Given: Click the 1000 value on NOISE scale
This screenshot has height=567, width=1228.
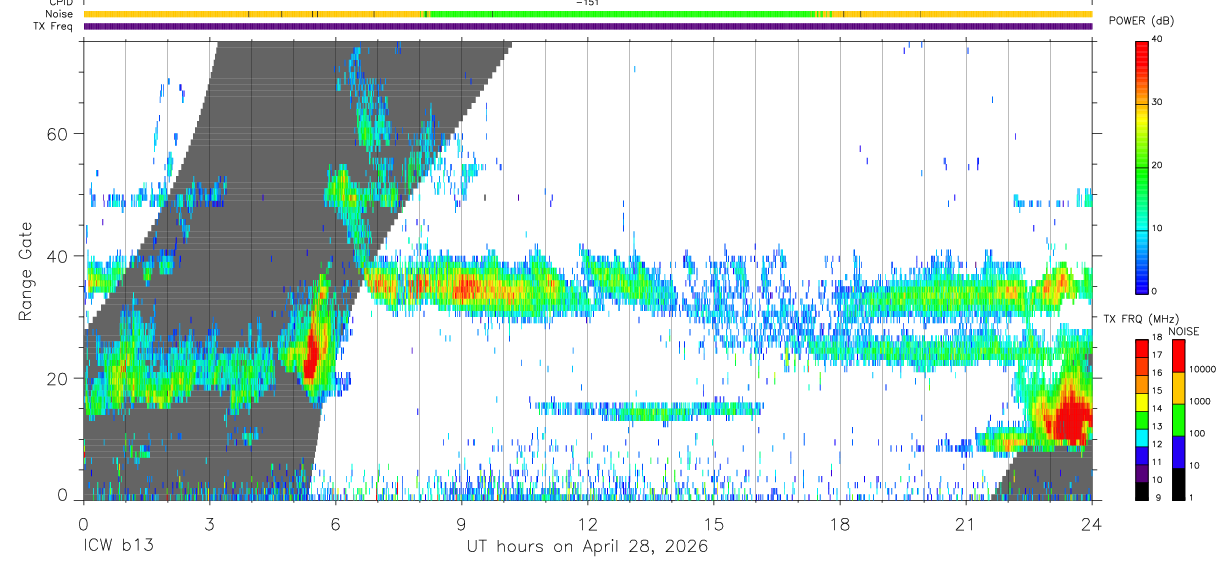Looking at the screenshot, I should [x=1200, y=401].
